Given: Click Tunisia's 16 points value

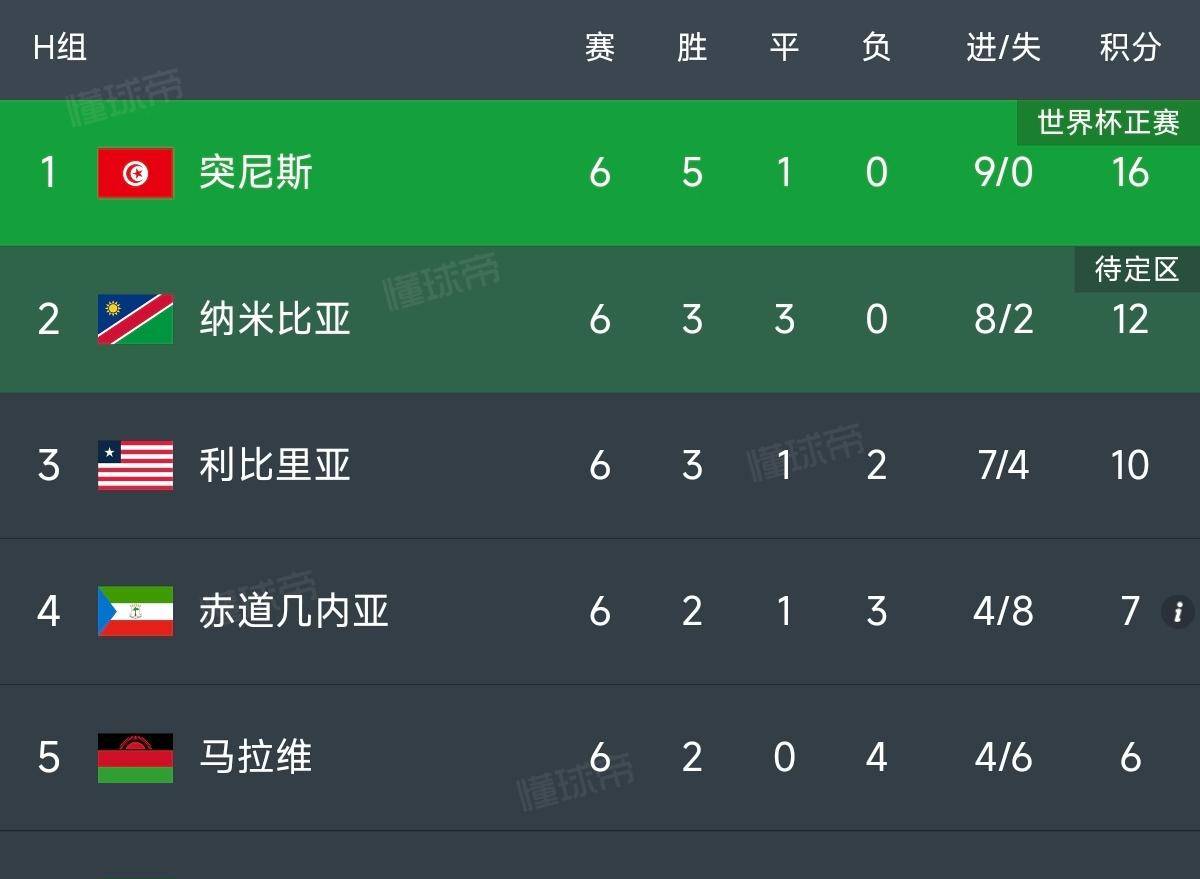Looking at the screenshot, I should pos(1130,173).
